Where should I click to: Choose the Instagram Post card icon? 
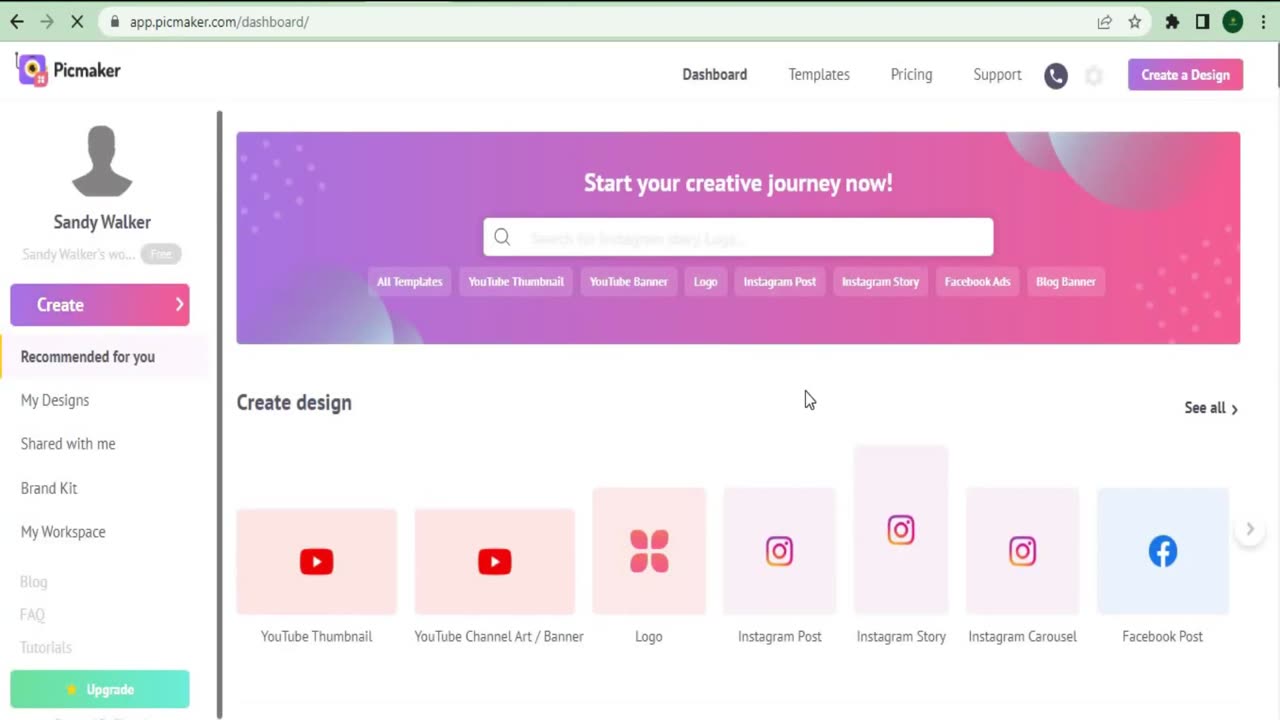[779, 551]
